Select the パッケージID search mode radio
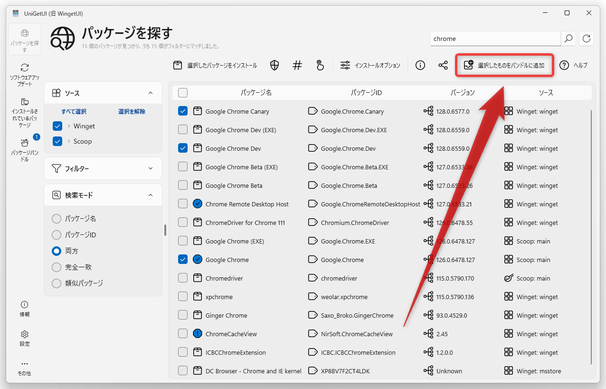606x389 pixels. coord(56,234)
